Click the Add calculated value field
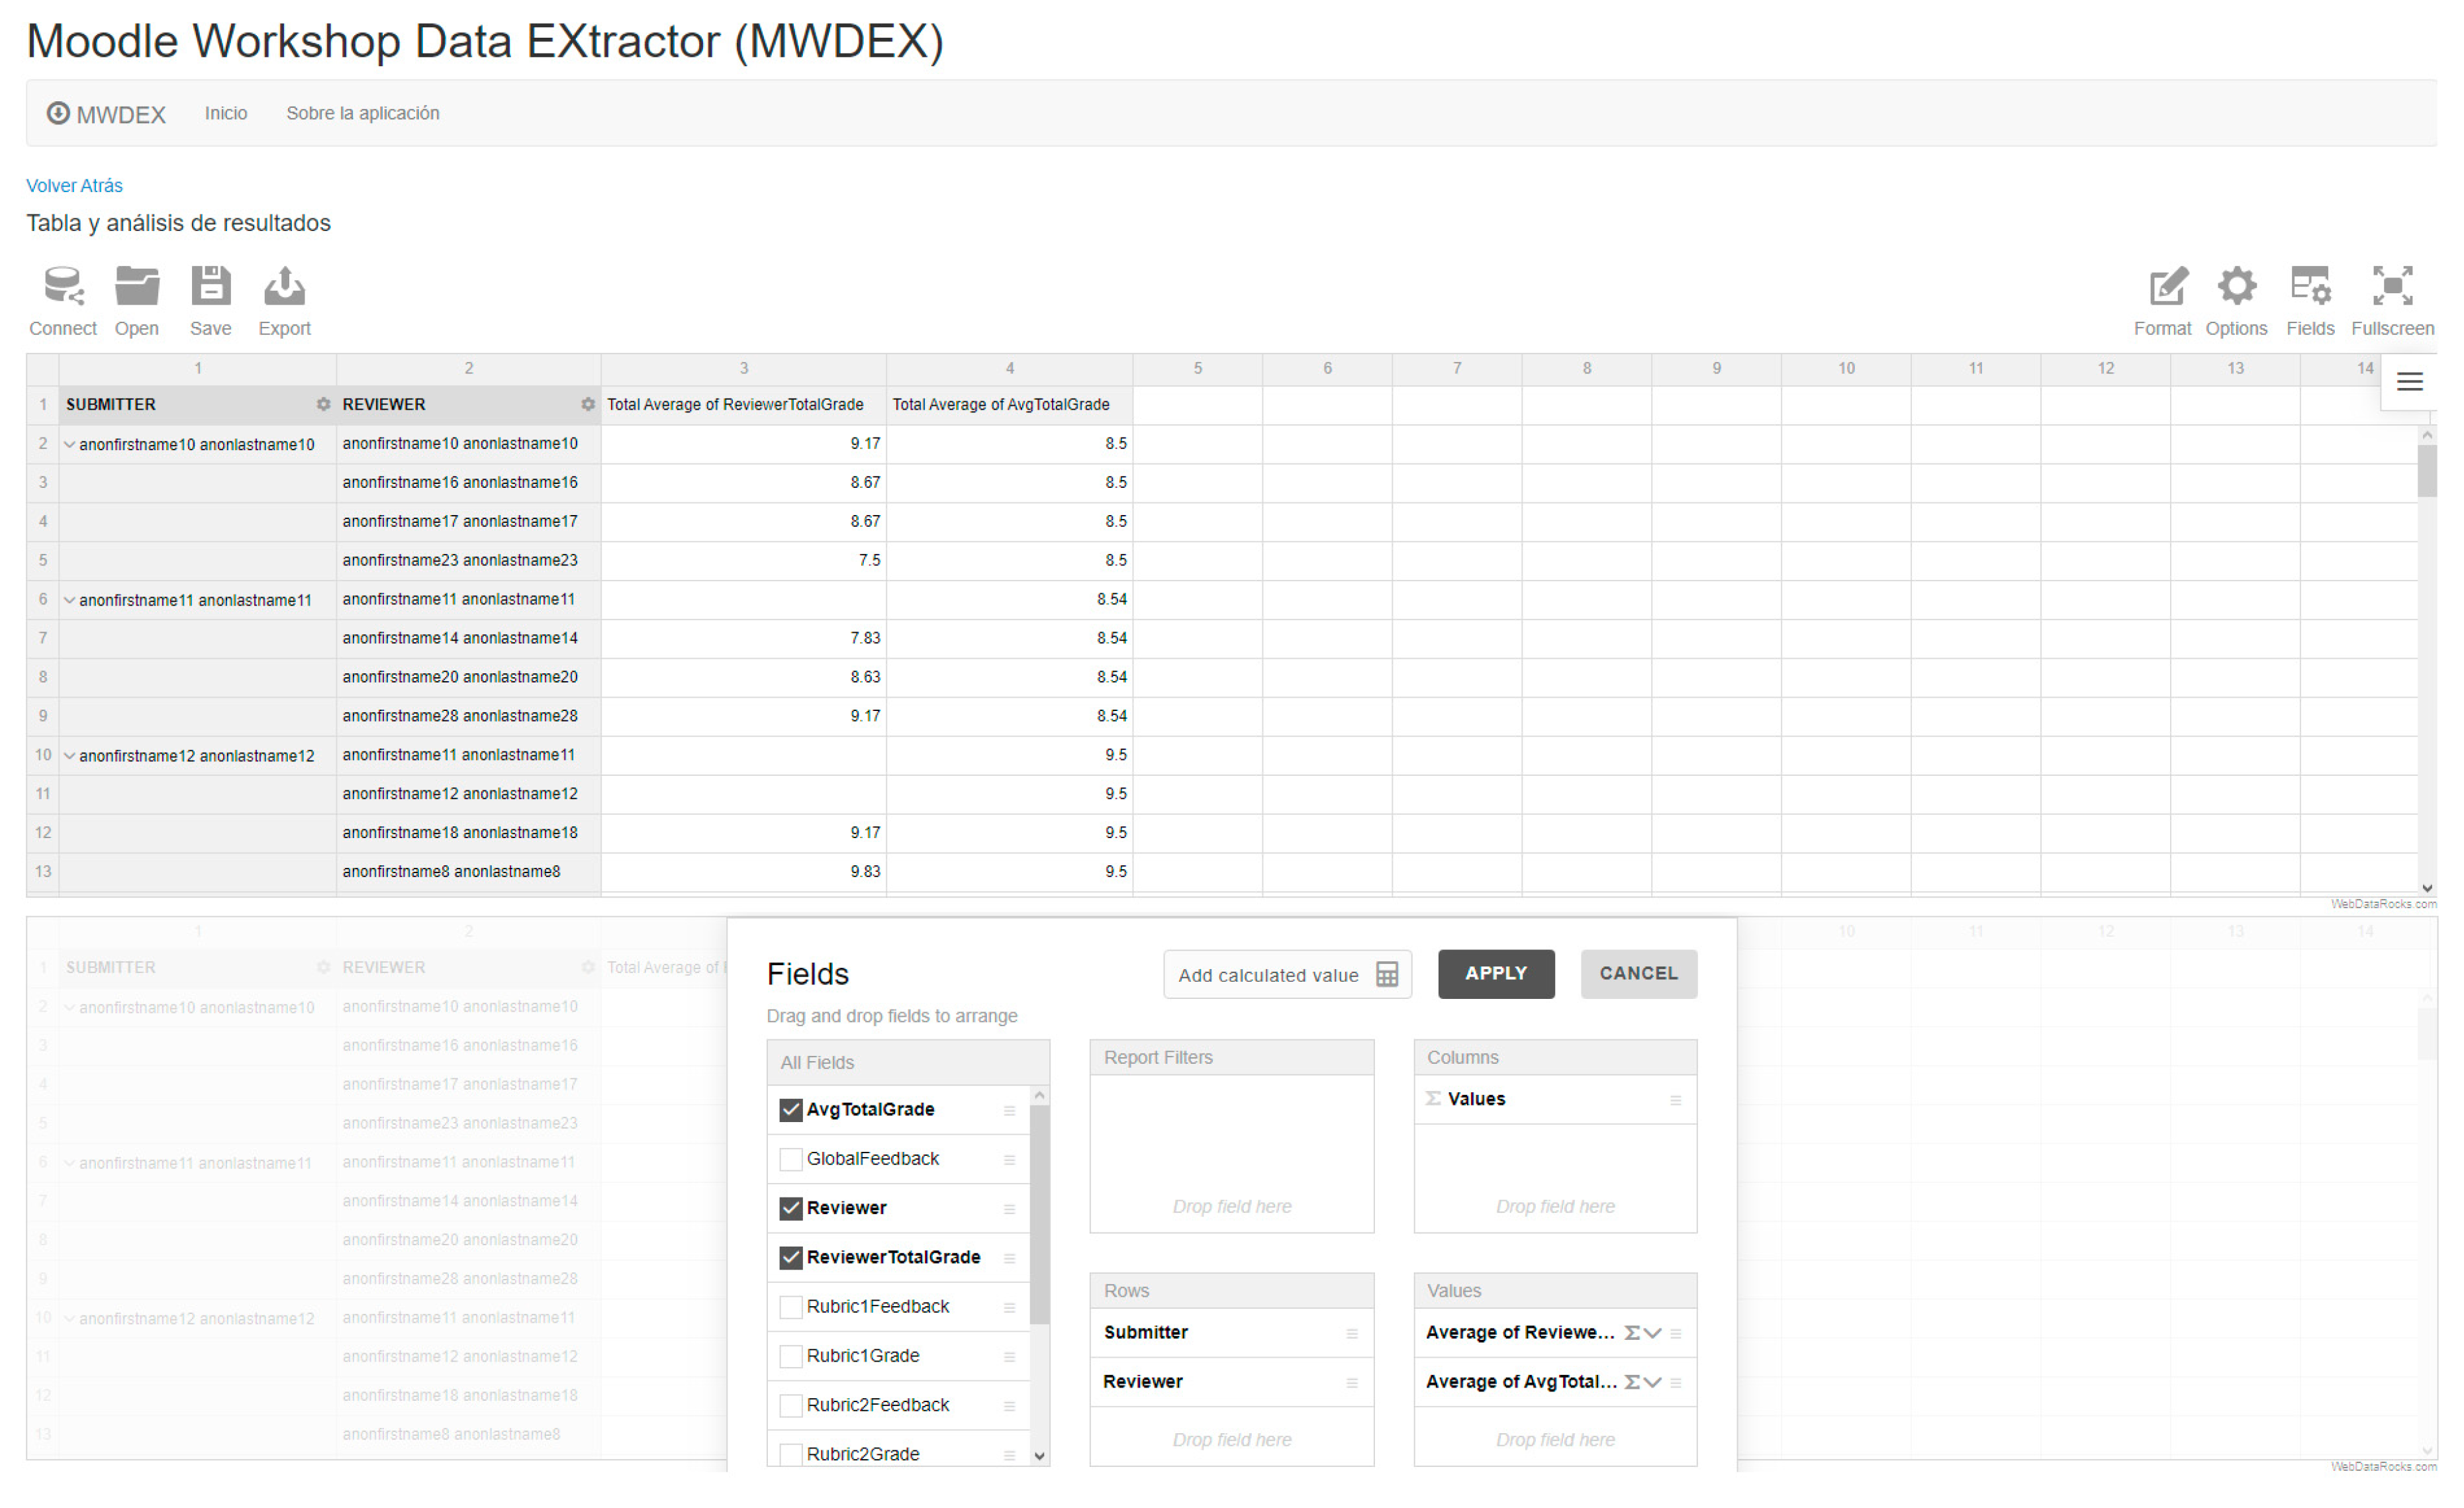 (1287, 975)
